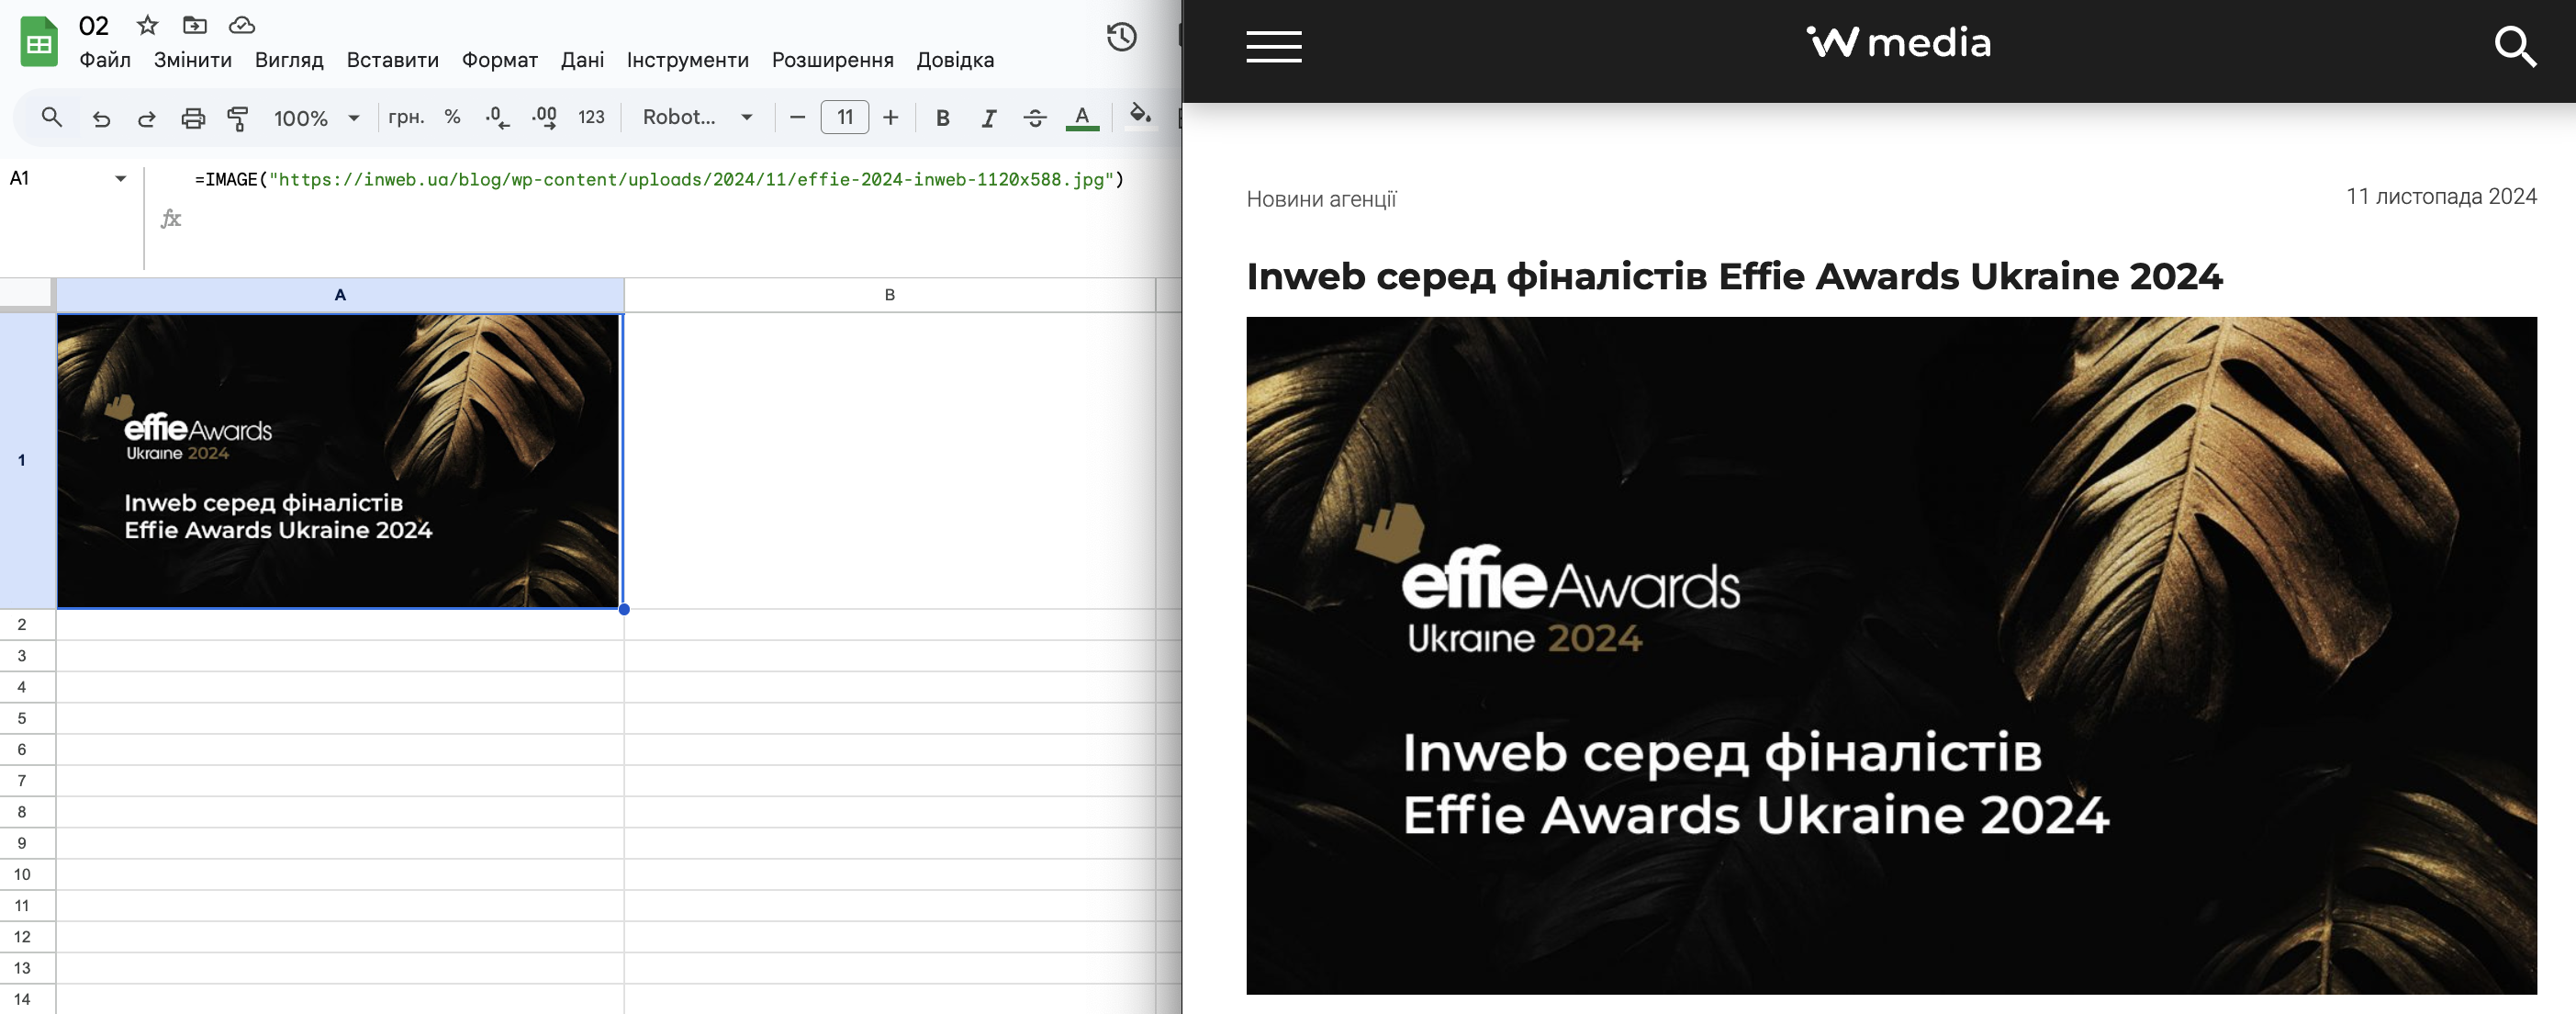Select row 5 header
Screen dimensions: 2576x1014
coord(22,718)
